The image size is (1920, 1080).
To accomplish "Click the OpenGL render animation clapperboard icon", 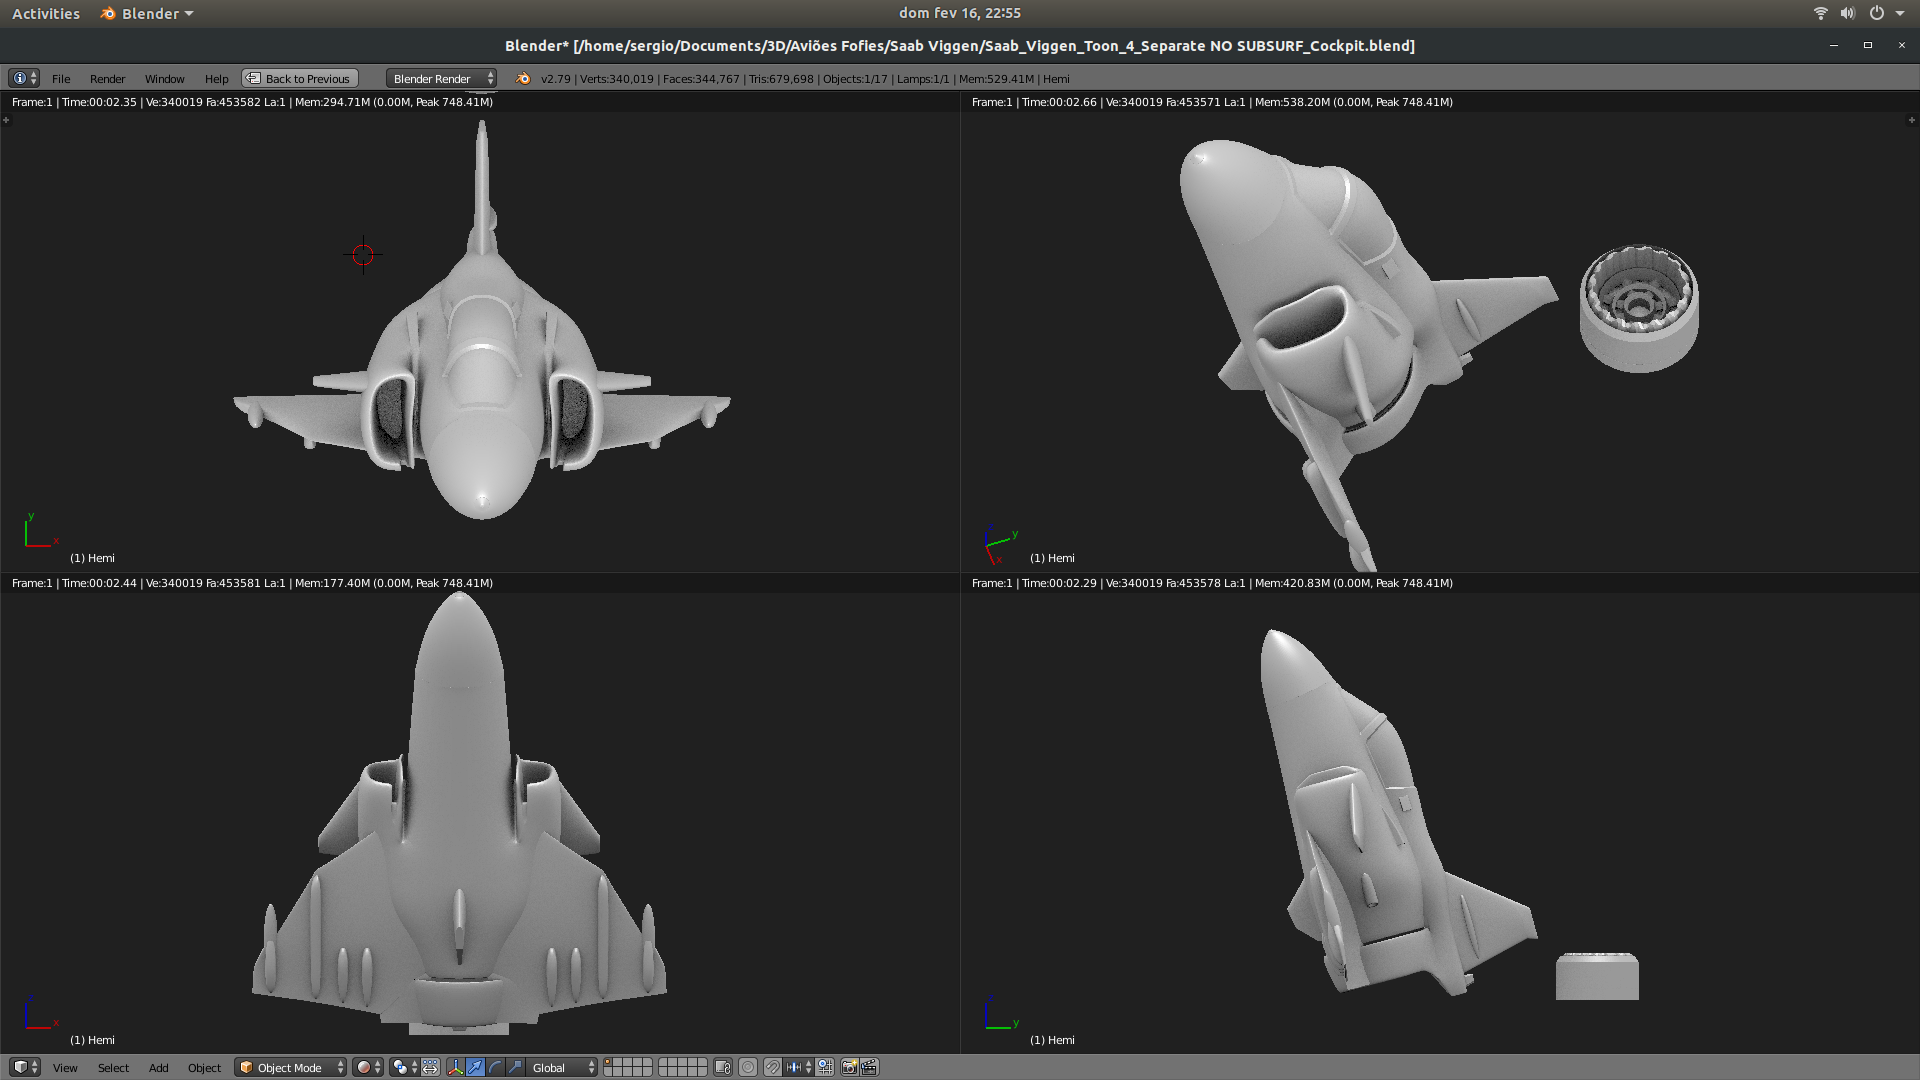I will [869, 1067].
